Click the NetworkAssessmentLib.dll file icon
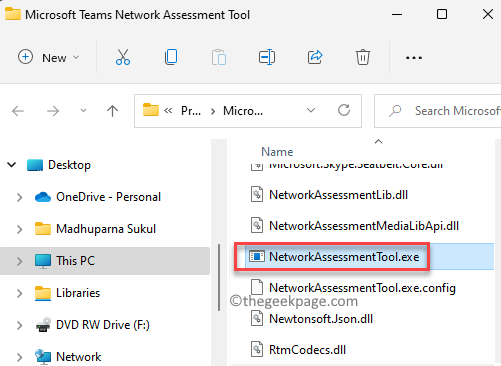The width and height of the screenshot is (501, 366). pyautogui.click(x=257, y=194)
